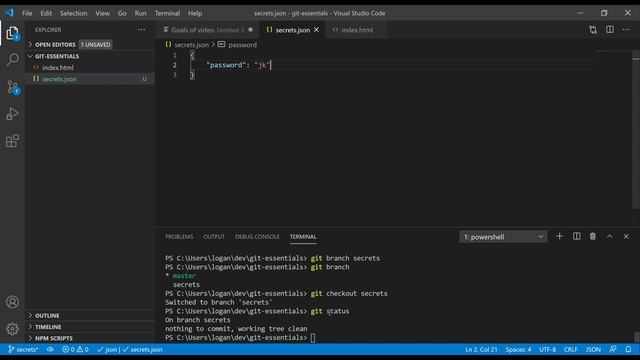The width and height of the screenshot is (640, 360).
Task: Create a new terminal with plus icon
Action: 559,236
